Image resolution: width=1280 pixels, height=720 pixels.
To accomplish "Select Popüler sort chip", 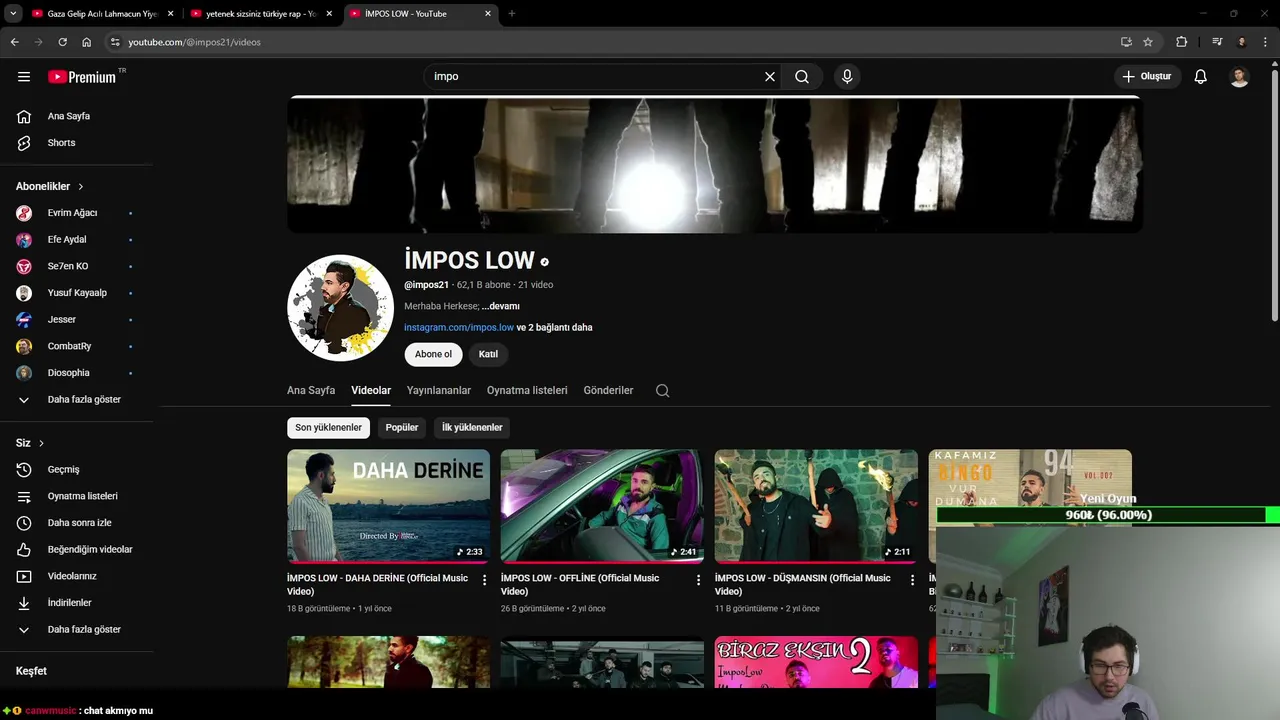I will (x=402, y=427).
